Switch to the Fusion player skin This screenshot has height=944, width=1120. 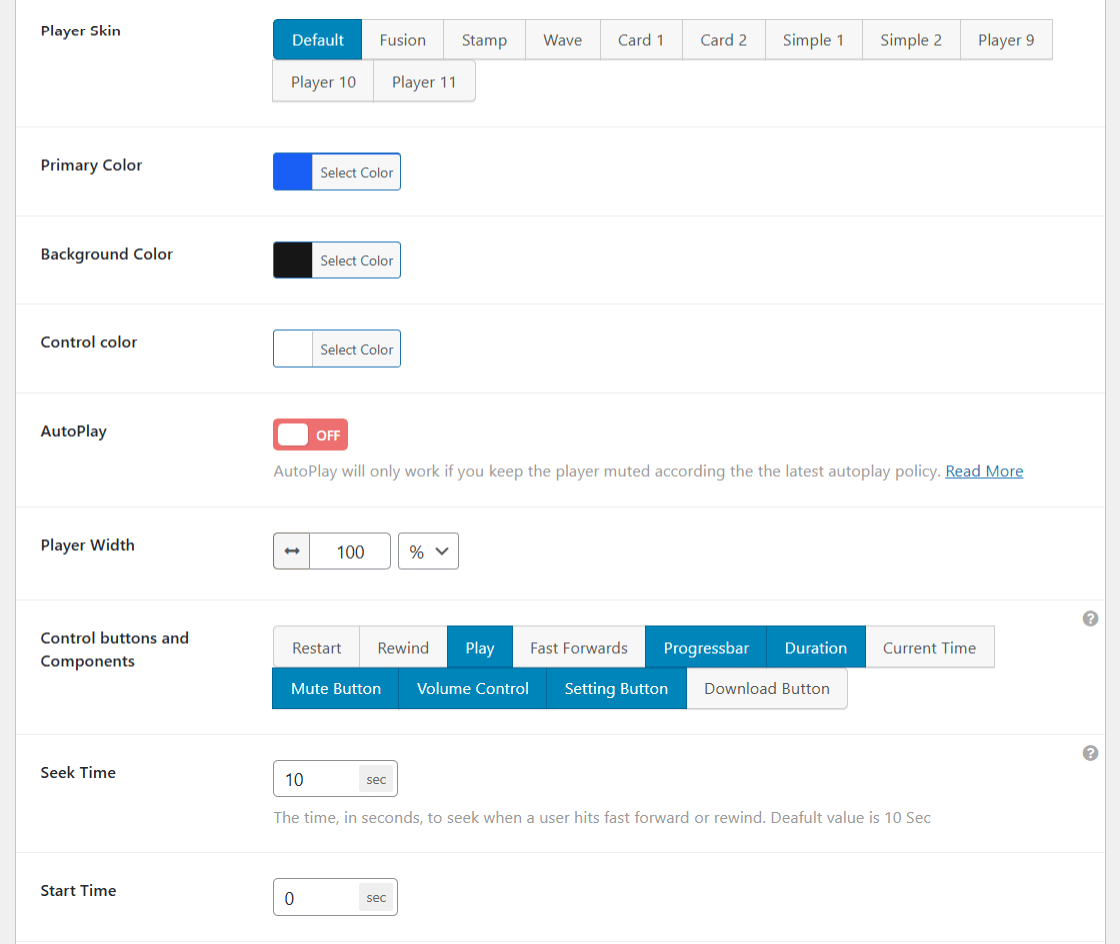[x=402, y=39]
